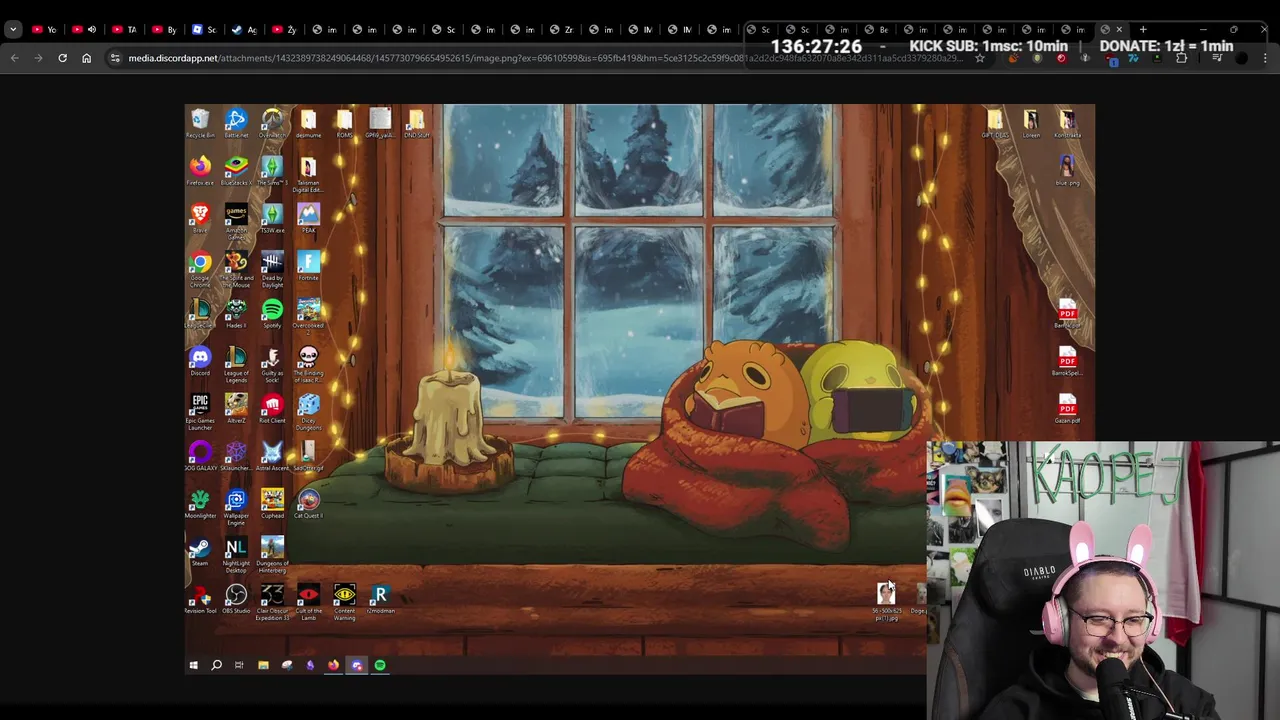The width and height of the screenshot is (1280, 720).
Task: Open the Discord desktop shortcut
Action: 200,361
